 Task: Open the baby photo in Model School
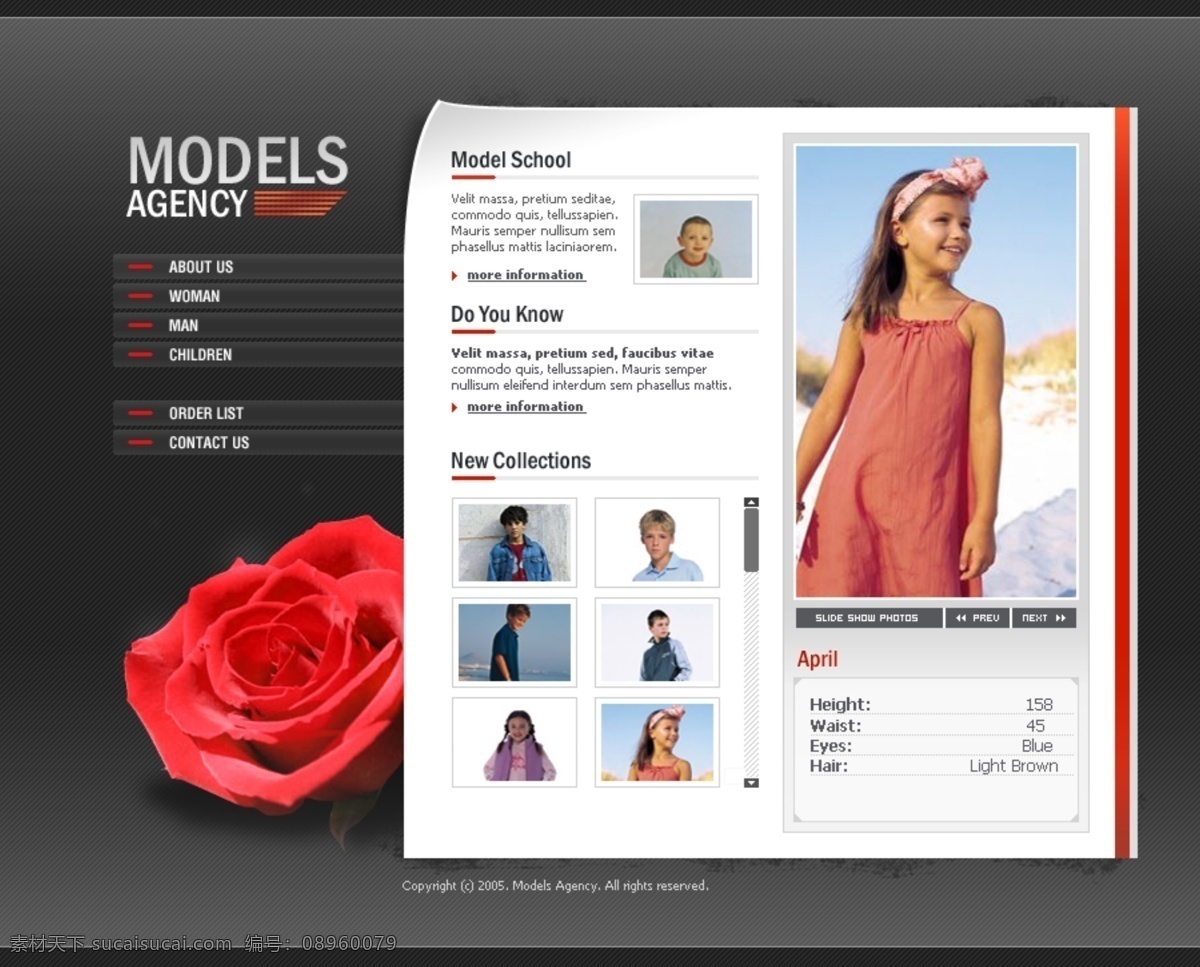(x=696, y=239)
